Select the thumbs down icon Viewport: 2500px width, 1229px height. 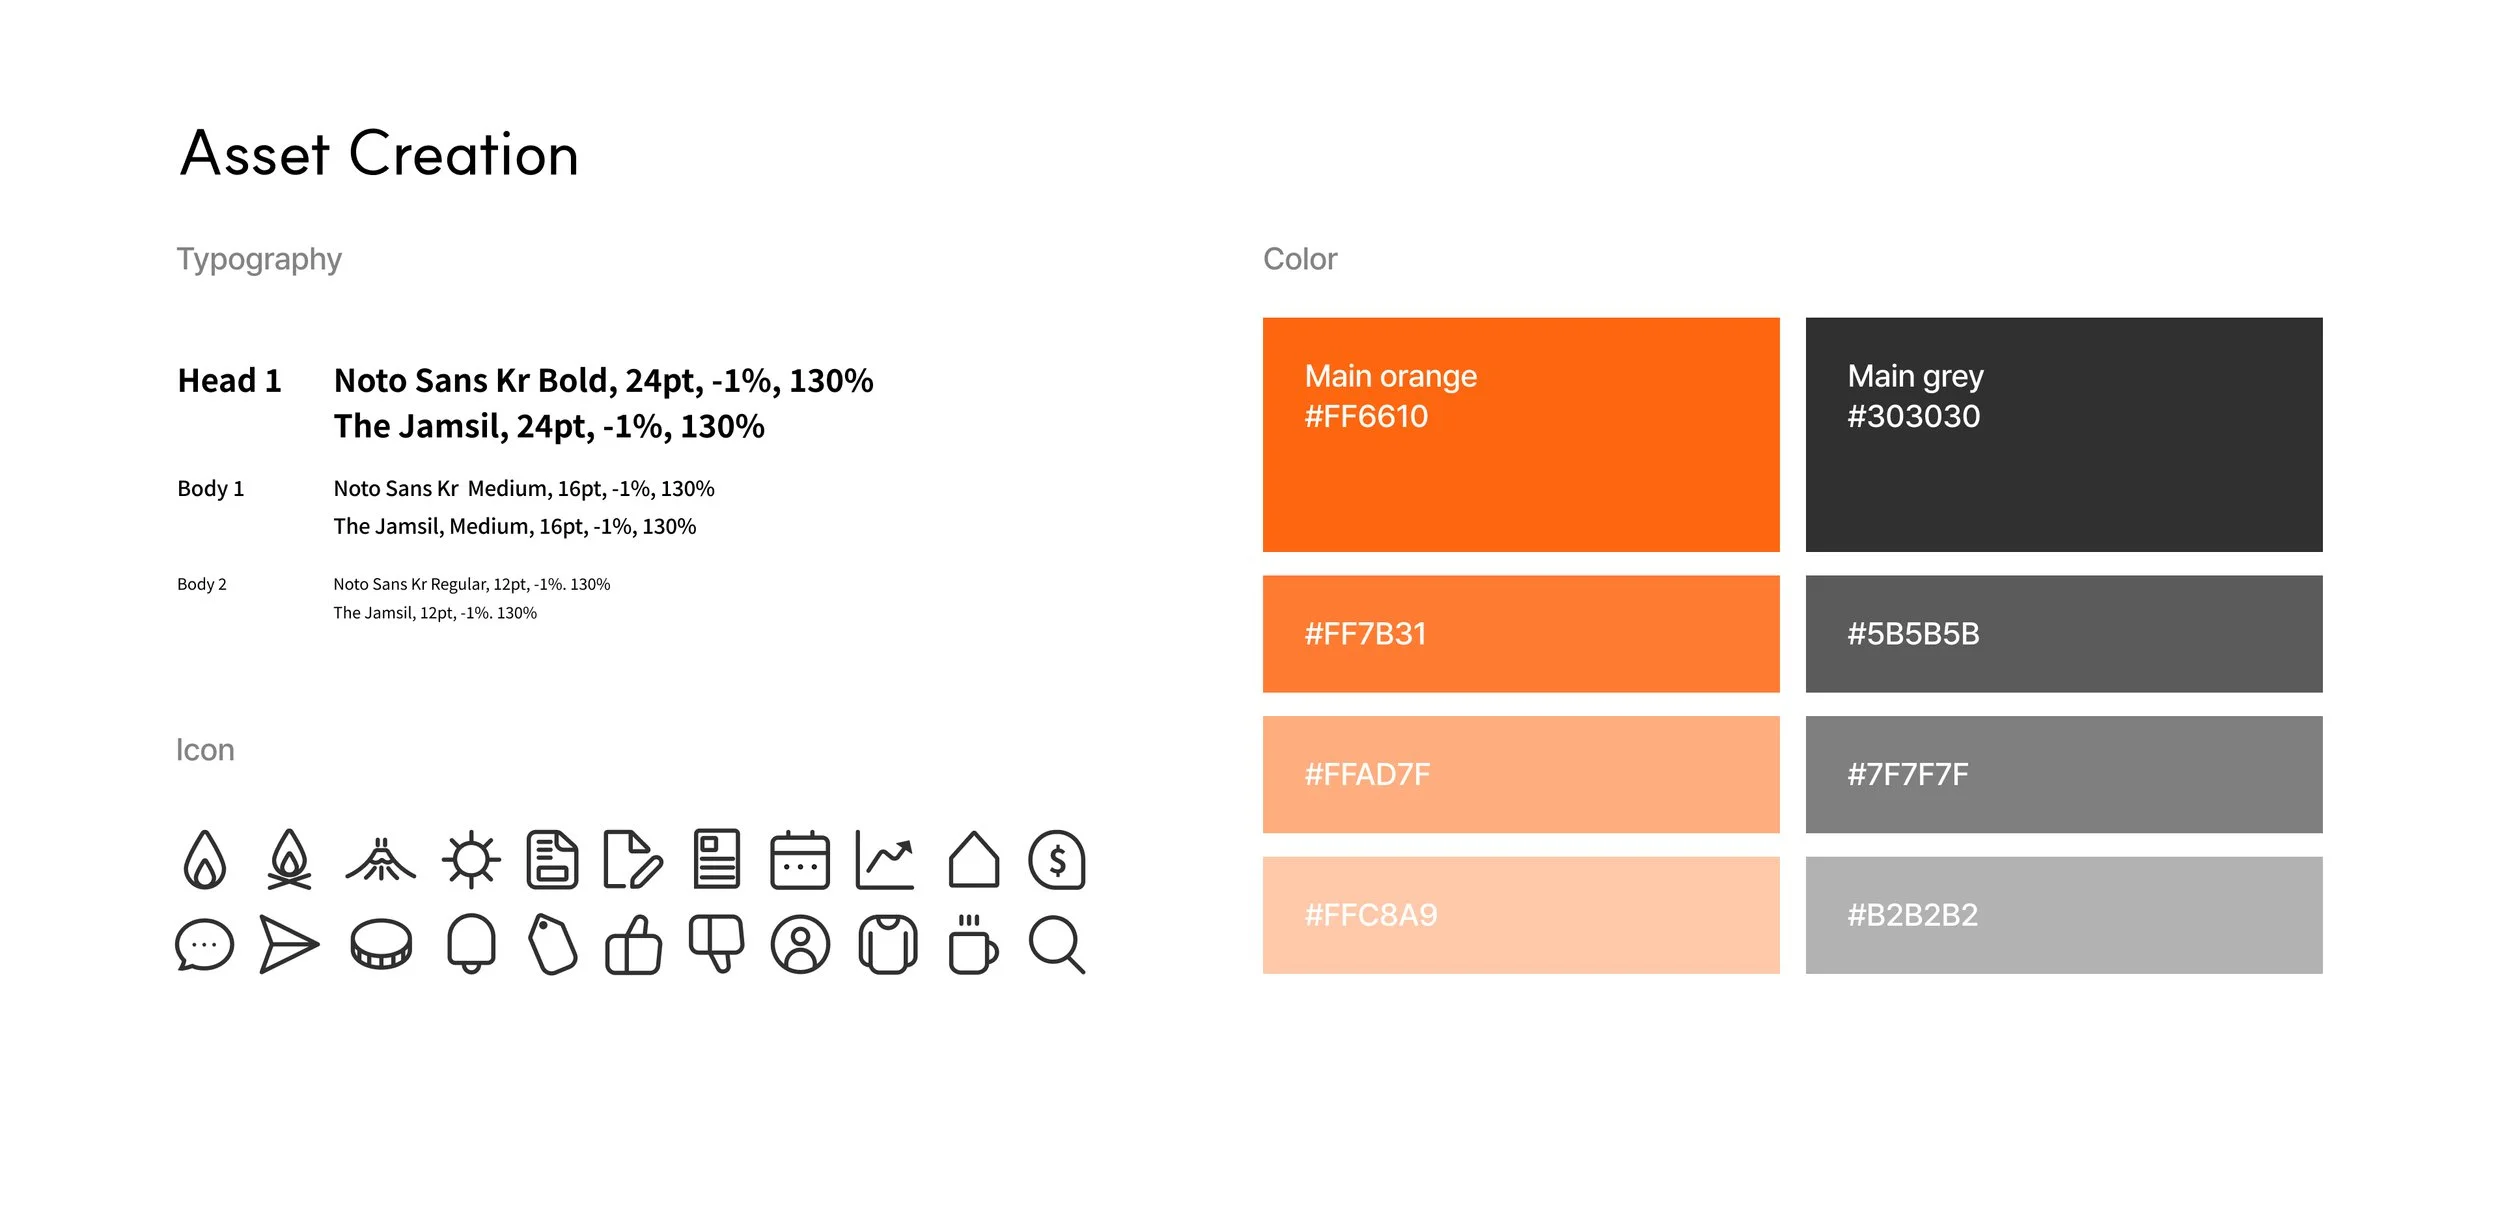717,944
